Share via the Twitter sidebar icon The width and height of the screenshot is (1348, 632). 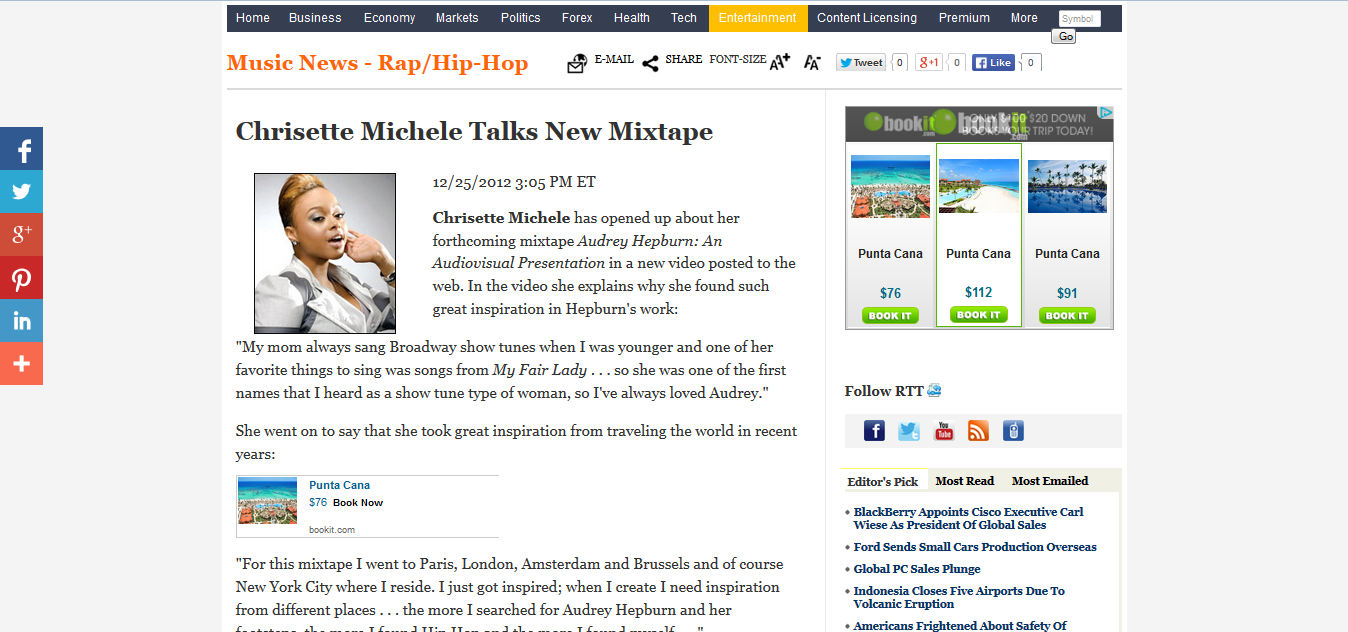(x=21, y=192)
